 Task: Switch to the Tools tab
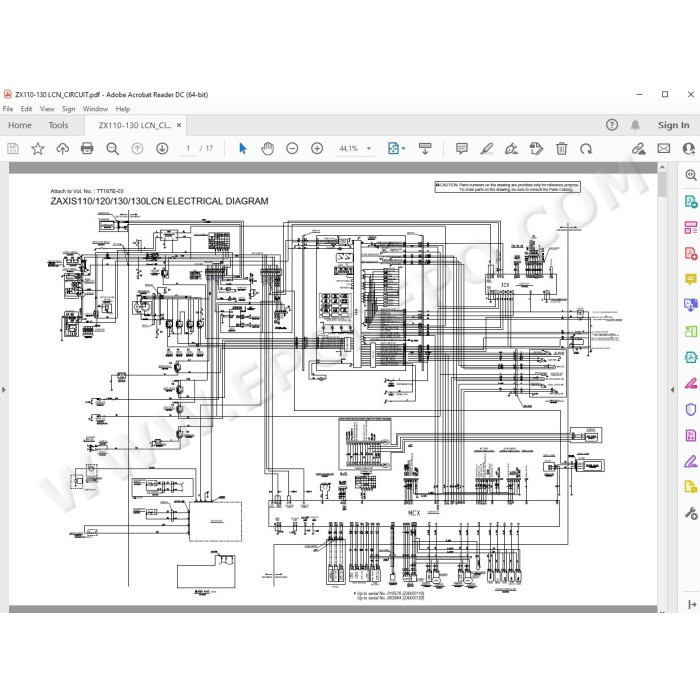pos(58,125)
